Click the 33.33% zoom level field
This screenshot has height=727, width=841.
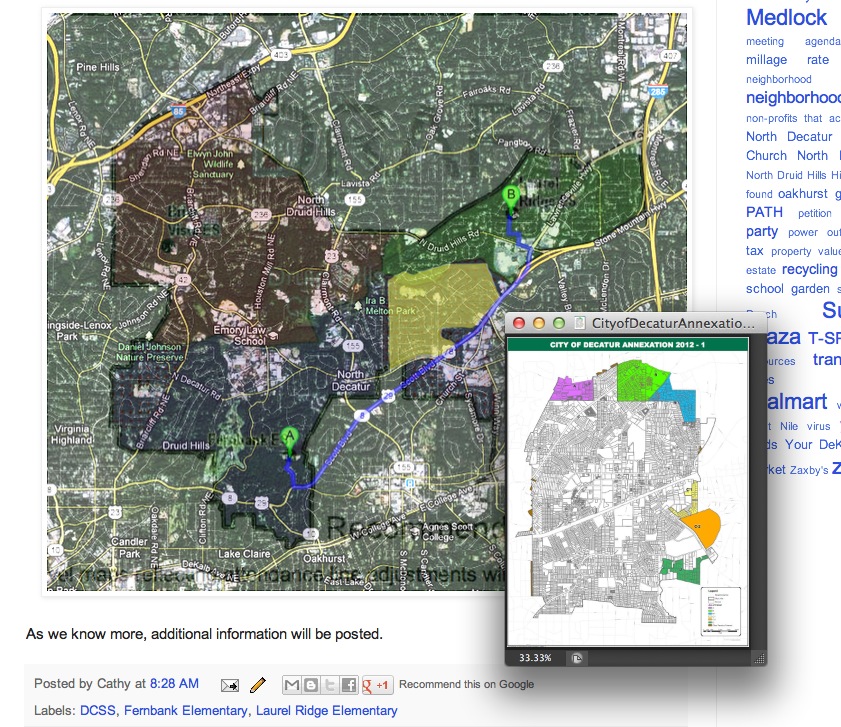tap(535, 658)
